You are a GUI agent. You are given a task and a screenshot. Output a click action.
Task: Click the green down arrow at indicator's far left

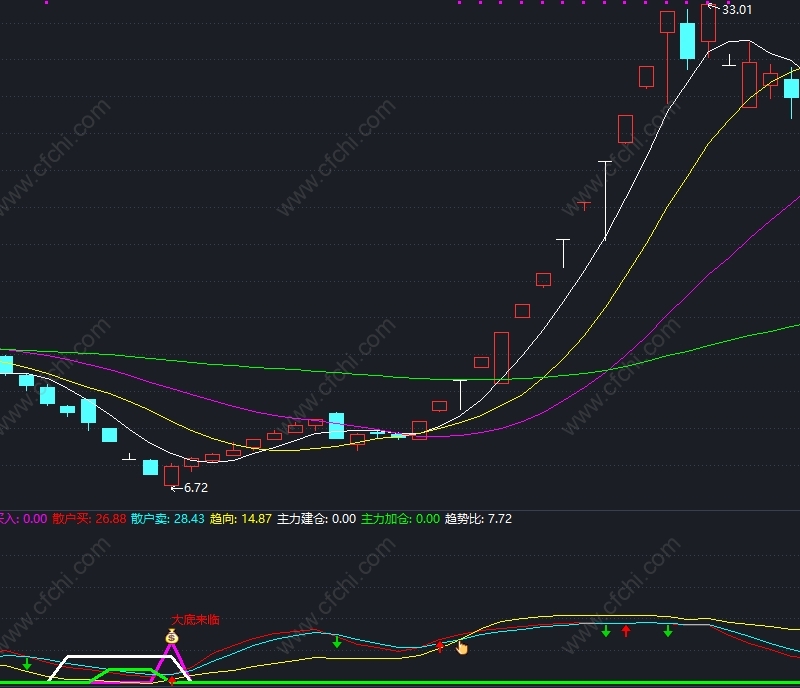click(x=27, y=665)
